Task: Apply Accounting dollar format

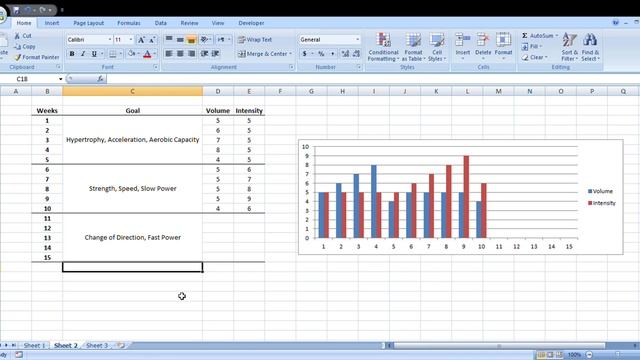Action: (x=304, y=53)
